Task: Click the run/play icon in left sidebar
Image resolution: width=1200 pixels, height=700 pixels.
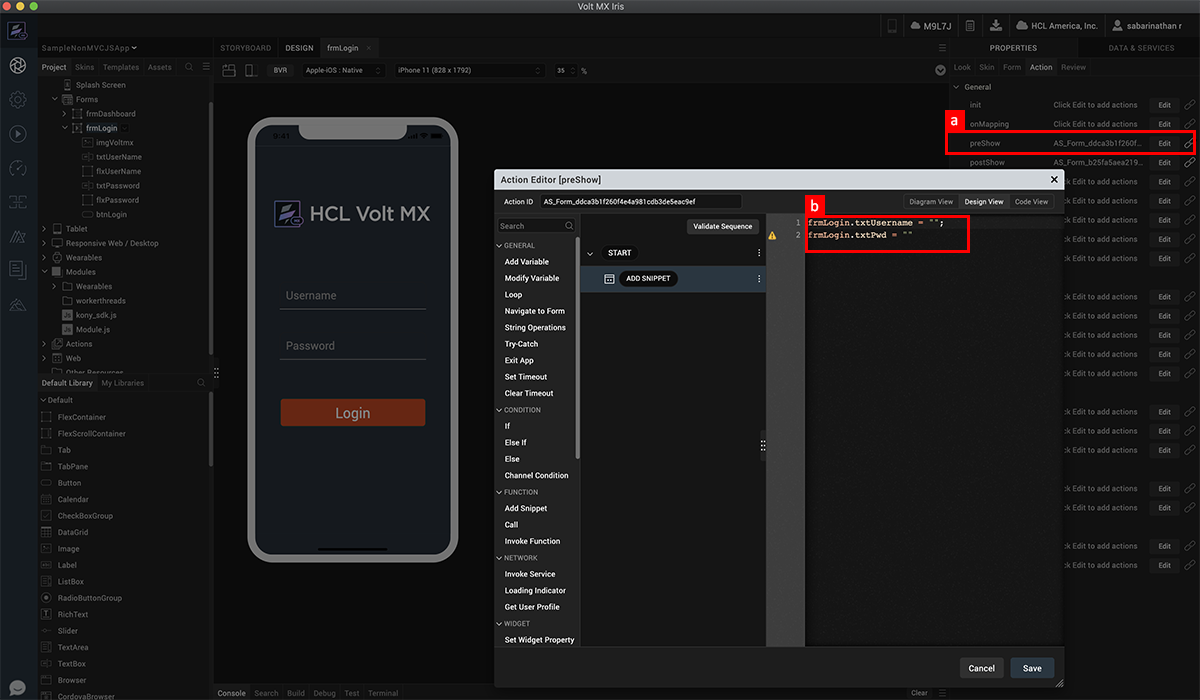Action: tap(17, 133)
